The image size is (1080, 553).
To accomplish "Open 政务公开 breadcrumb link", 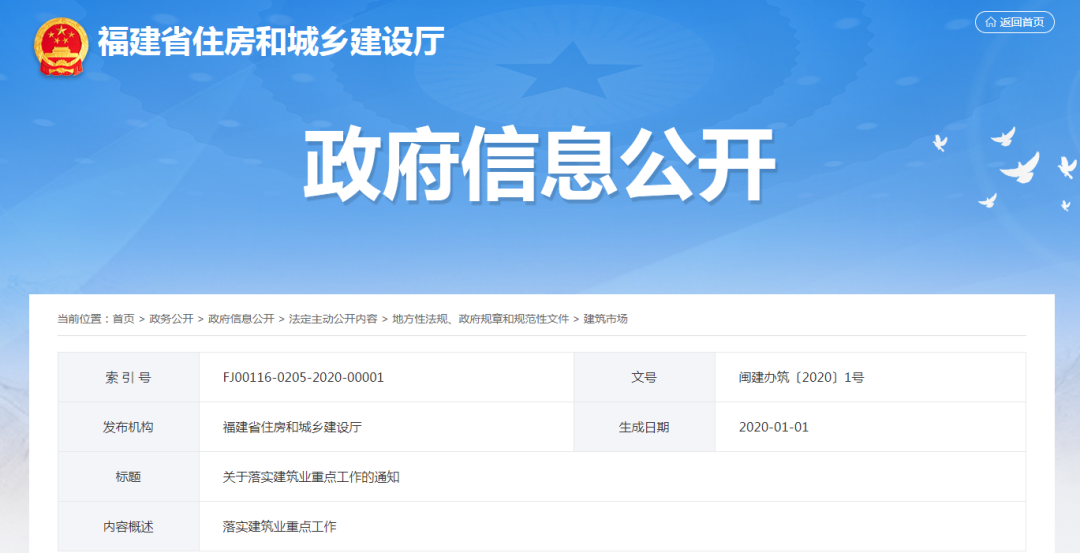I will coord(172,319).
